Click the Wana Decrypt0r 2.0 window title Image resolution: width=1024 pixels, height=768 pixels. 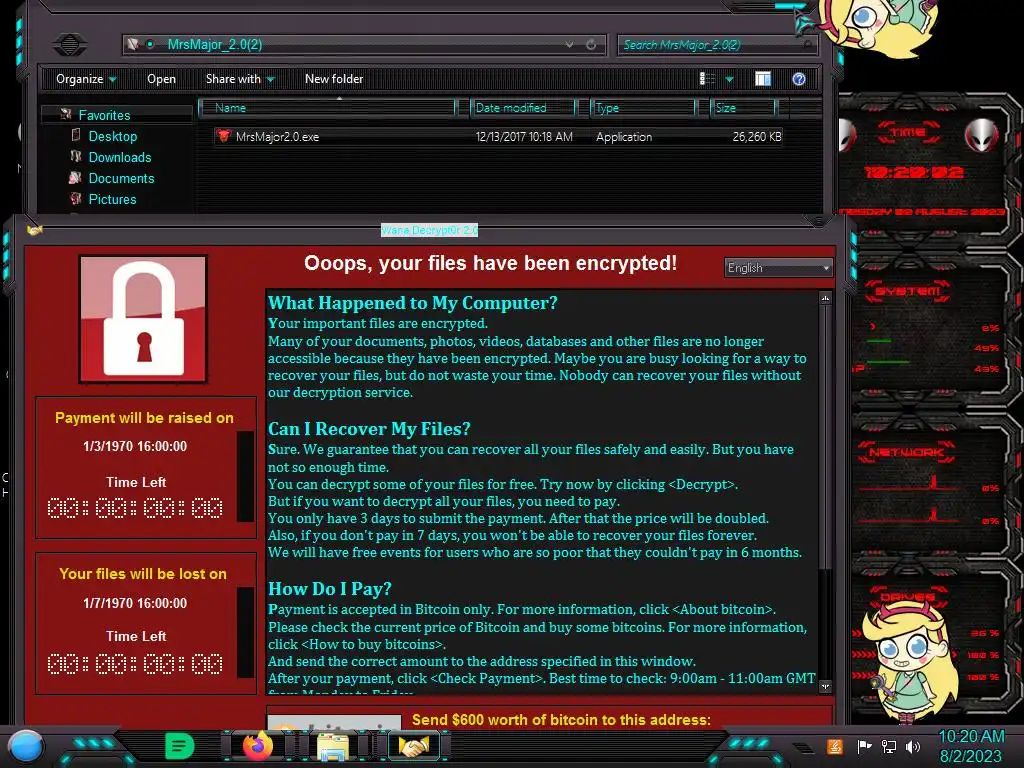(x=429, y=230)
